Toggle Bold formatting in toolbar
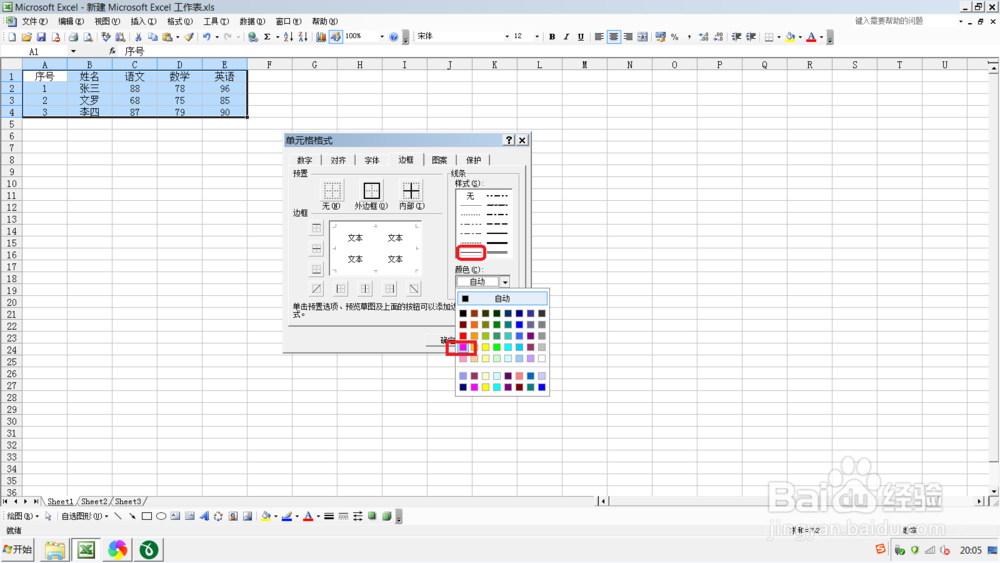The image size is (1000, 563). [552, 37]
